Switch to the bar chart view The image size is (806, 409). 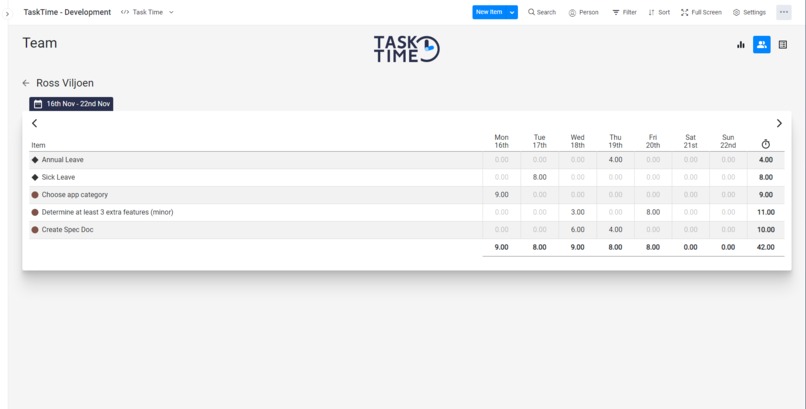click(741, 45)
